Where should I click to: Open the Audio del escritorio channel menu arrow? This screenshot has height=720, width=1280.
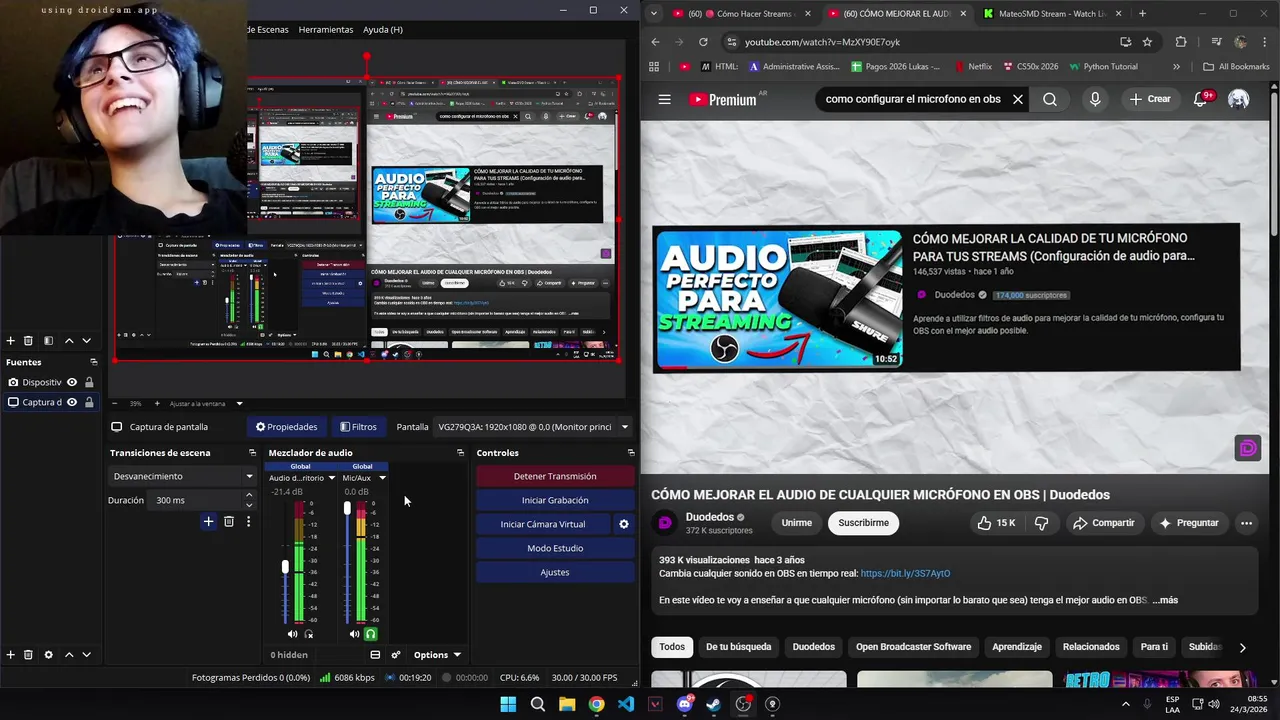coord(332,478)
